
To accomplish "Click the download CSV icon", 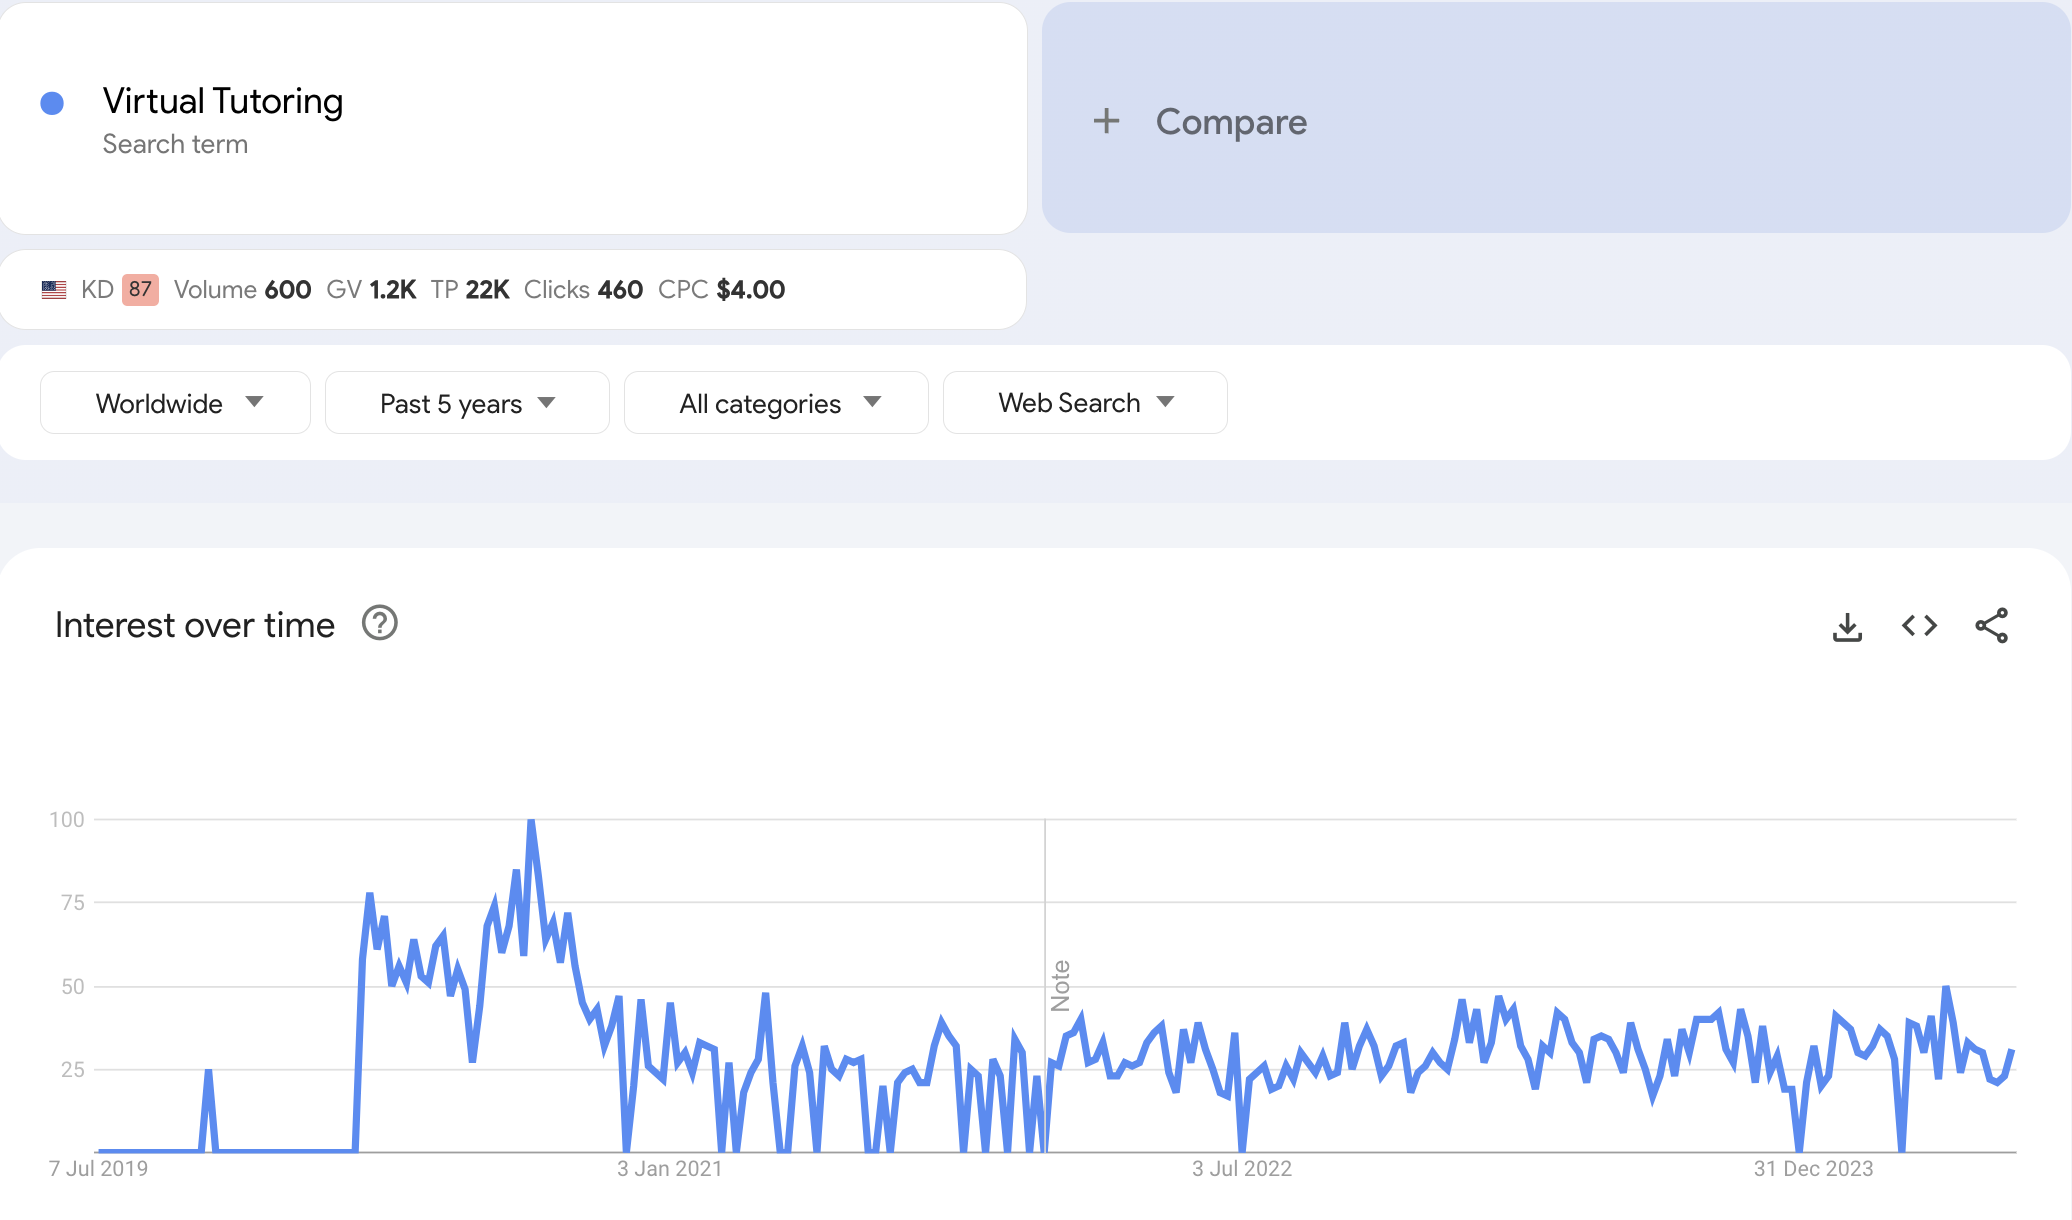I will pyautogui.click(x=1847, y=627).
